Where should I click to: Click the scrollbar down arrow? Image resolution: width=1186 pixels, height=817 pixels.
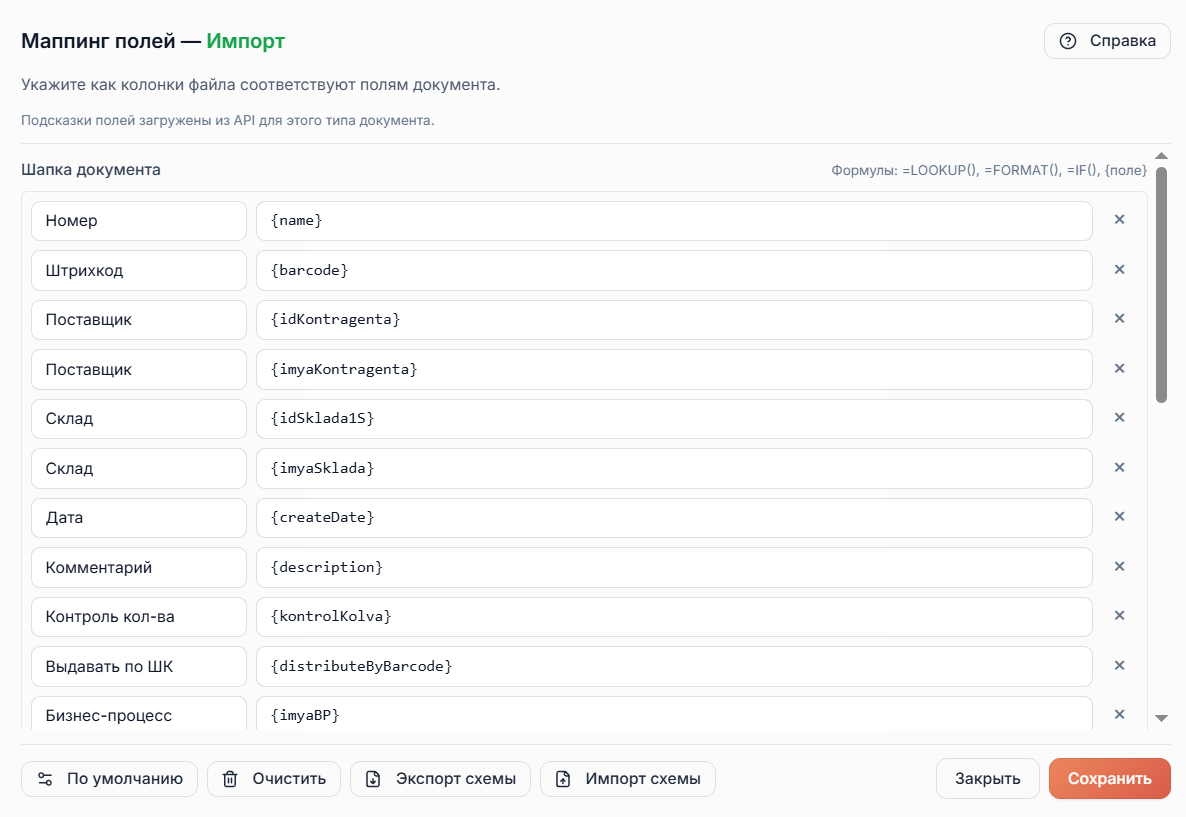pyautogui.click(x=1162, y=718)
